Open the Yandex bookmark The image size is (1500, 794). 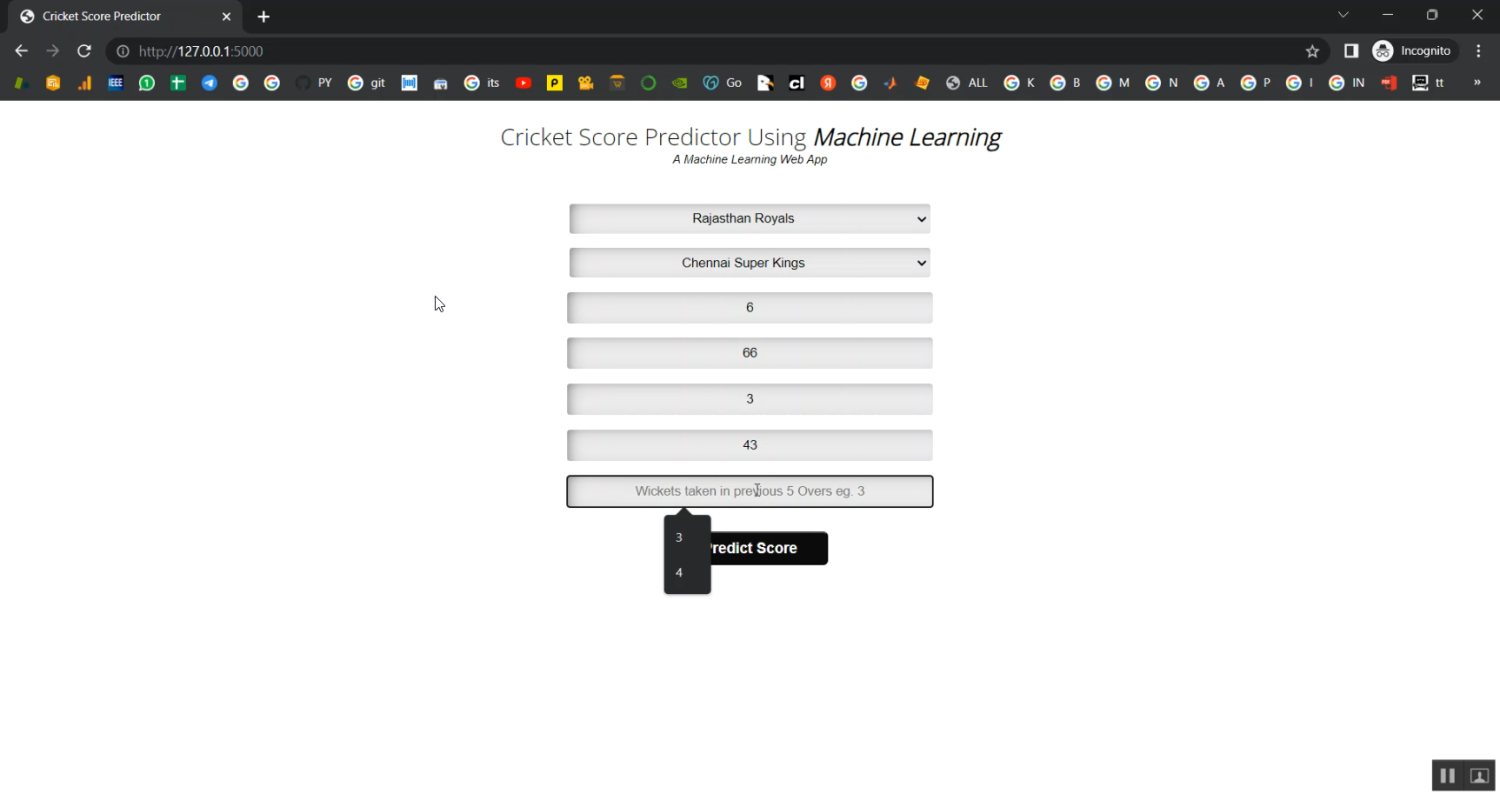pos(828,83)
